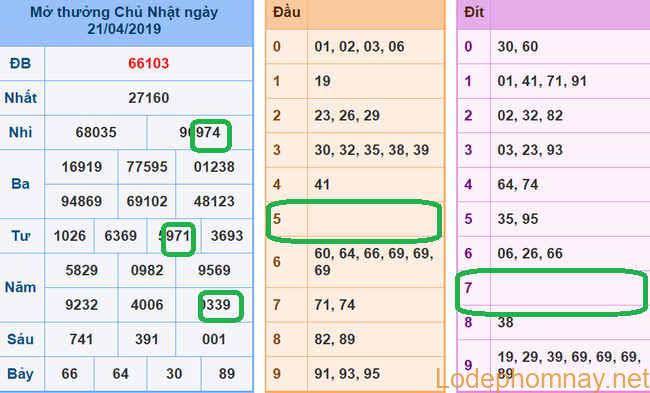
Task: Click the red special prize number 66103
Action: coord(148,63)
